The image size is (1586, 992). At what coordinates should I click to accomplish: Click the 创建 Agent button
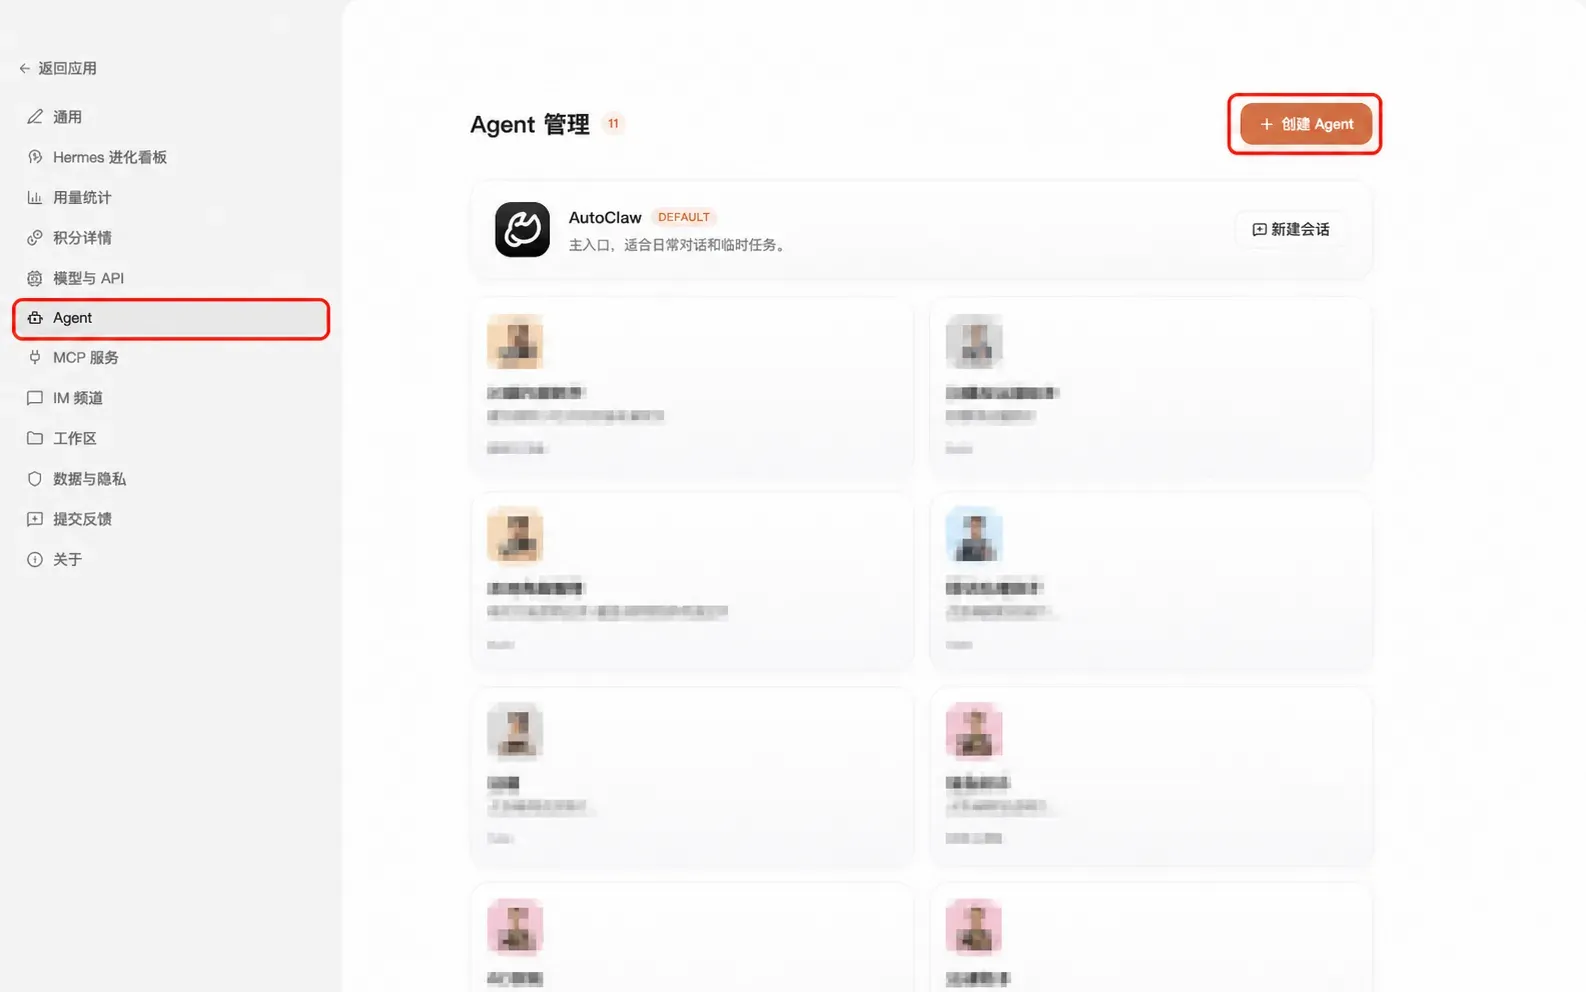(1305, 124)
